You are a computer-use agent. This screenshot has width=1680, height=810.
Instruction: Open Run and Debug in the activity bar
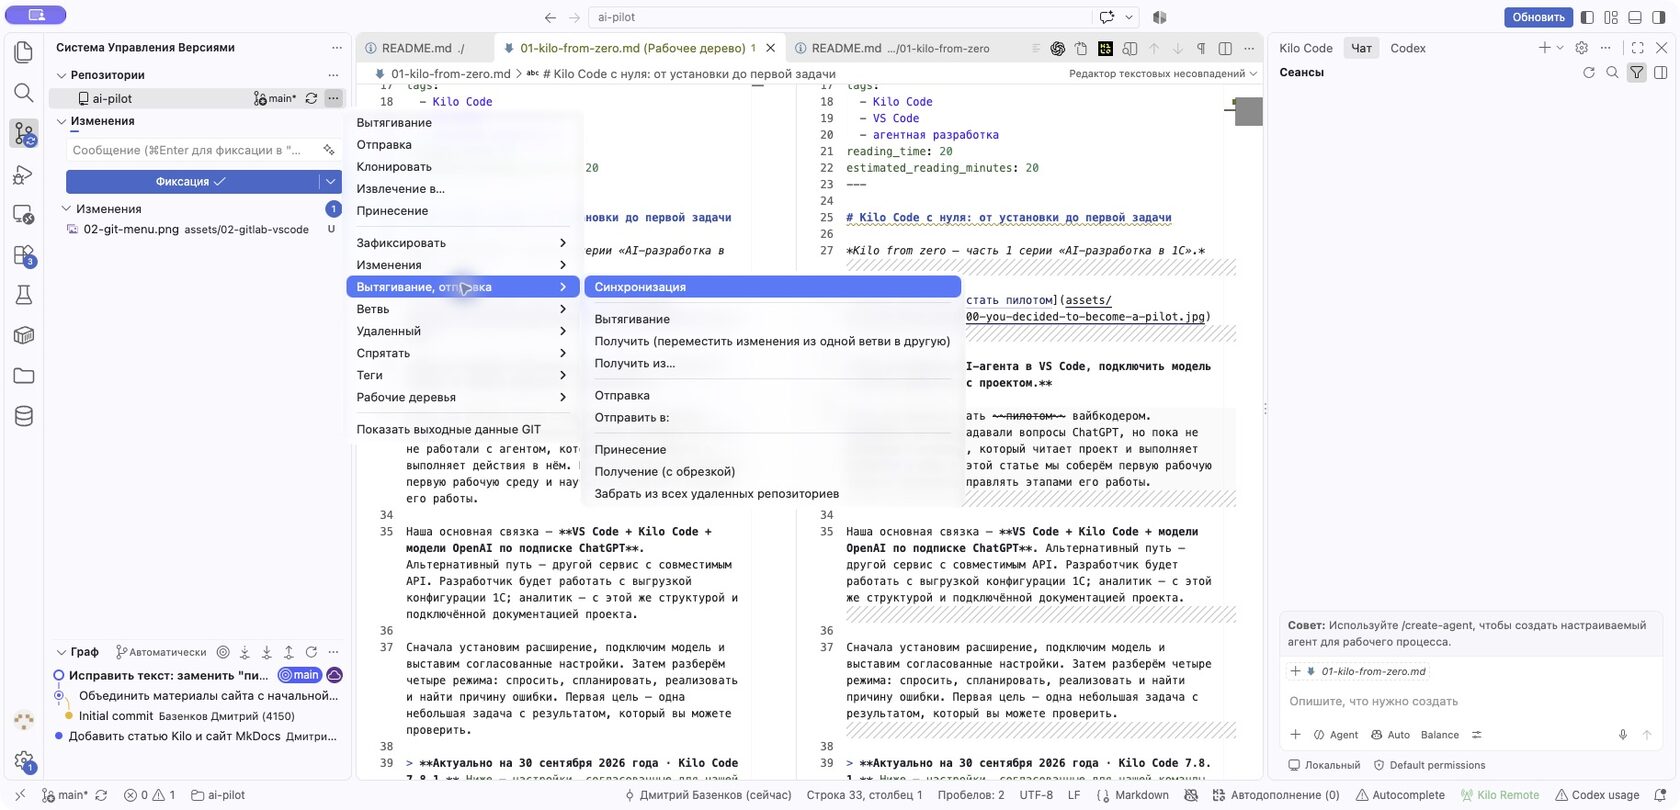pos(24,175)
